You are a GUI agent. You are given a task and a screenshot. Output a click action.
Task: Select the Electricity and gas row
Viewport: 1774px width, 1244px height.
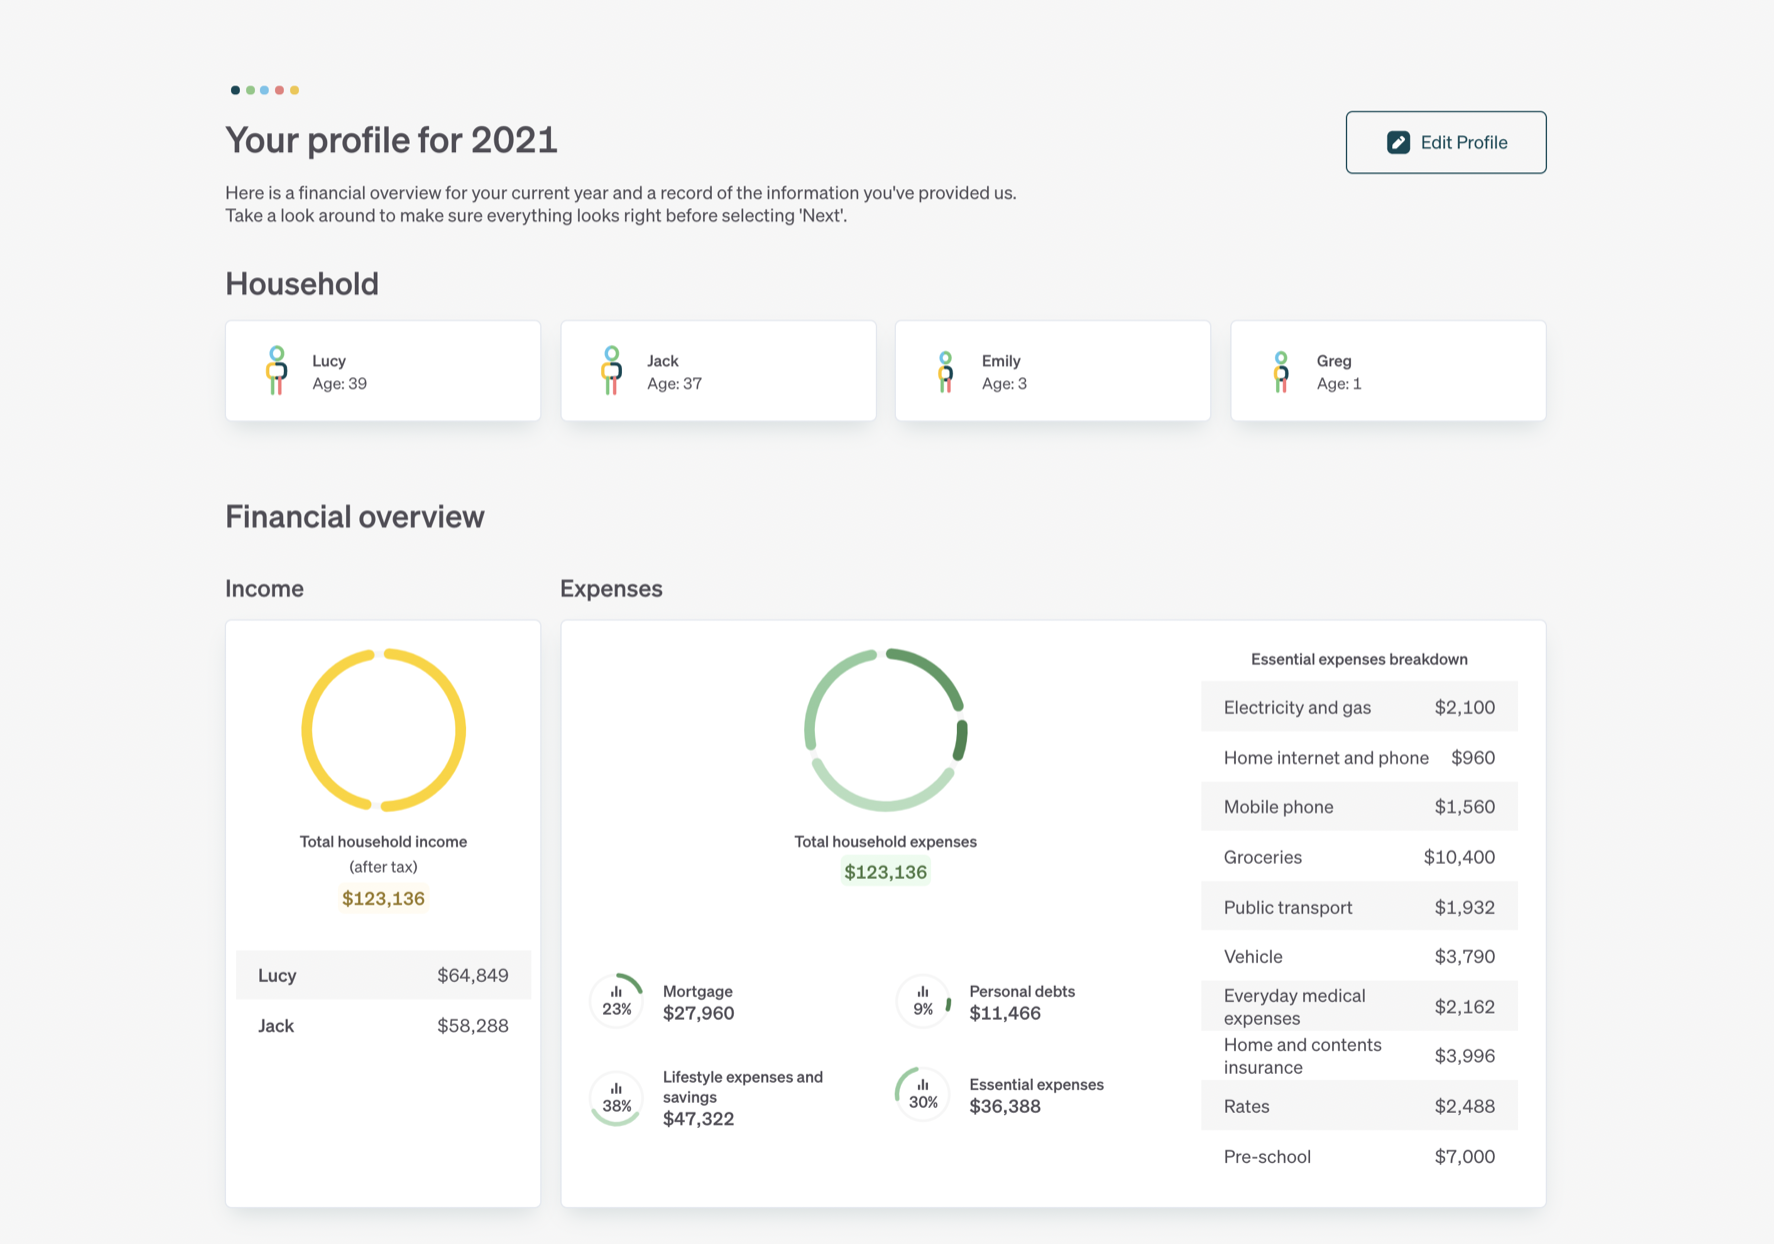1359,707
